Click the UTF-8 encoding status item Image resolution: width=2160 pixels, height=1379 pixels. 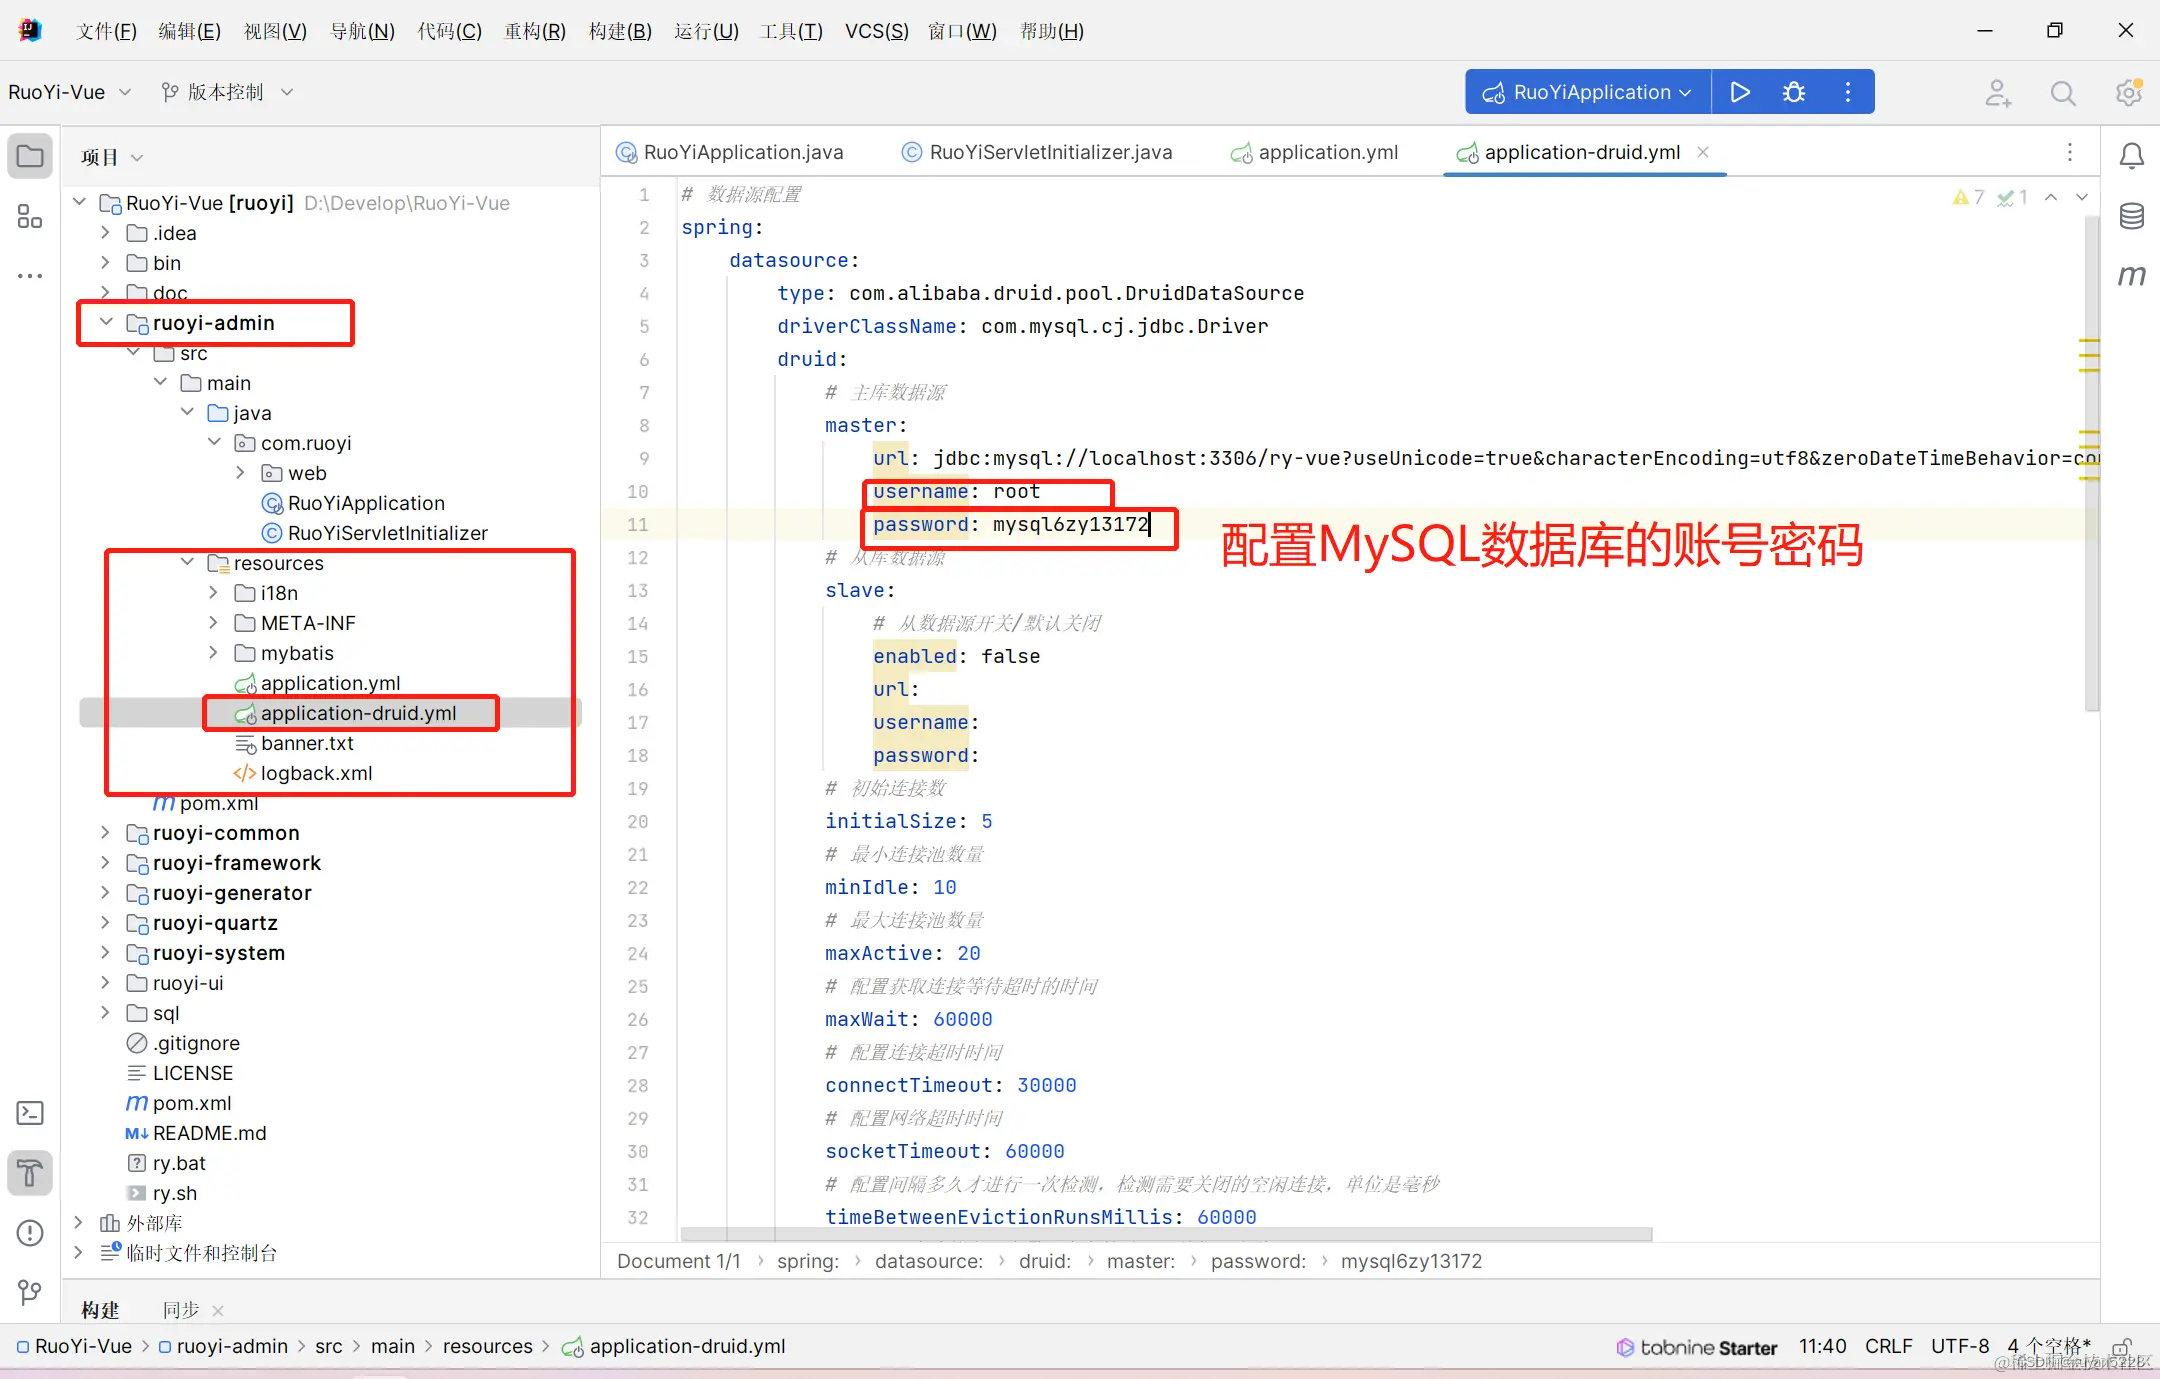click(1959, 1346)
